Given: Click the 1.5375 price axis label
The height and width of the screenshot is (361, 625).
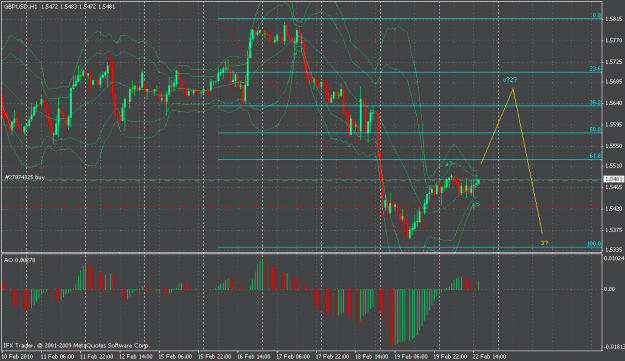Looking at the screenshot, I should 613,230.
